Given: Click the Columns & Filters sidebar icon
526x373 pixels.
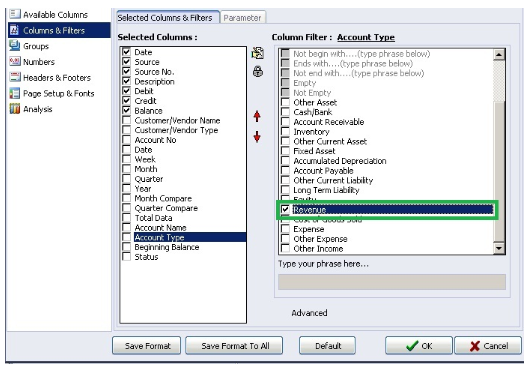Looking at the screenshot, I should [x=14, y=30].
